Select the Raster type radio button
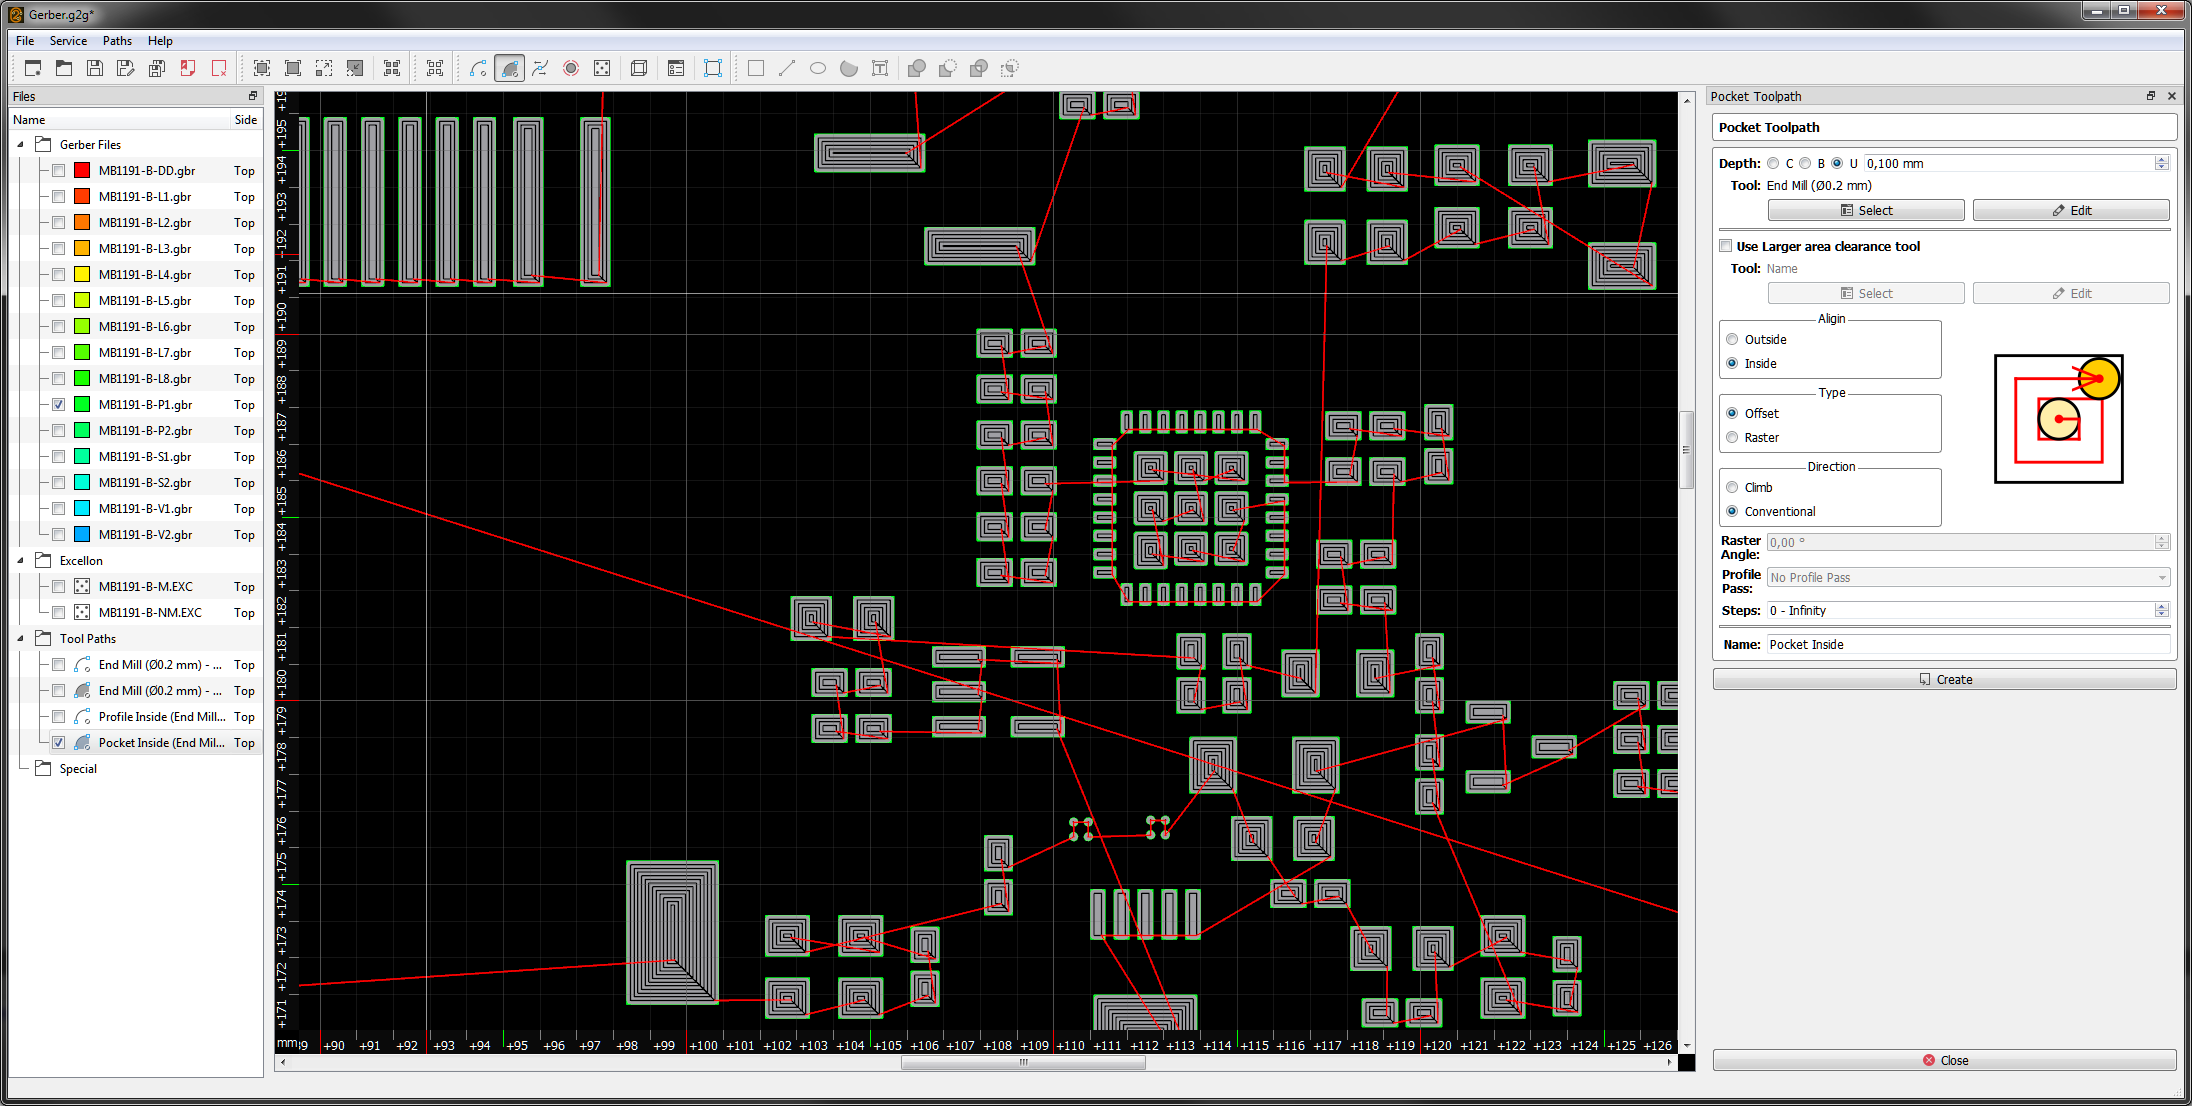 coord(1732,437)
